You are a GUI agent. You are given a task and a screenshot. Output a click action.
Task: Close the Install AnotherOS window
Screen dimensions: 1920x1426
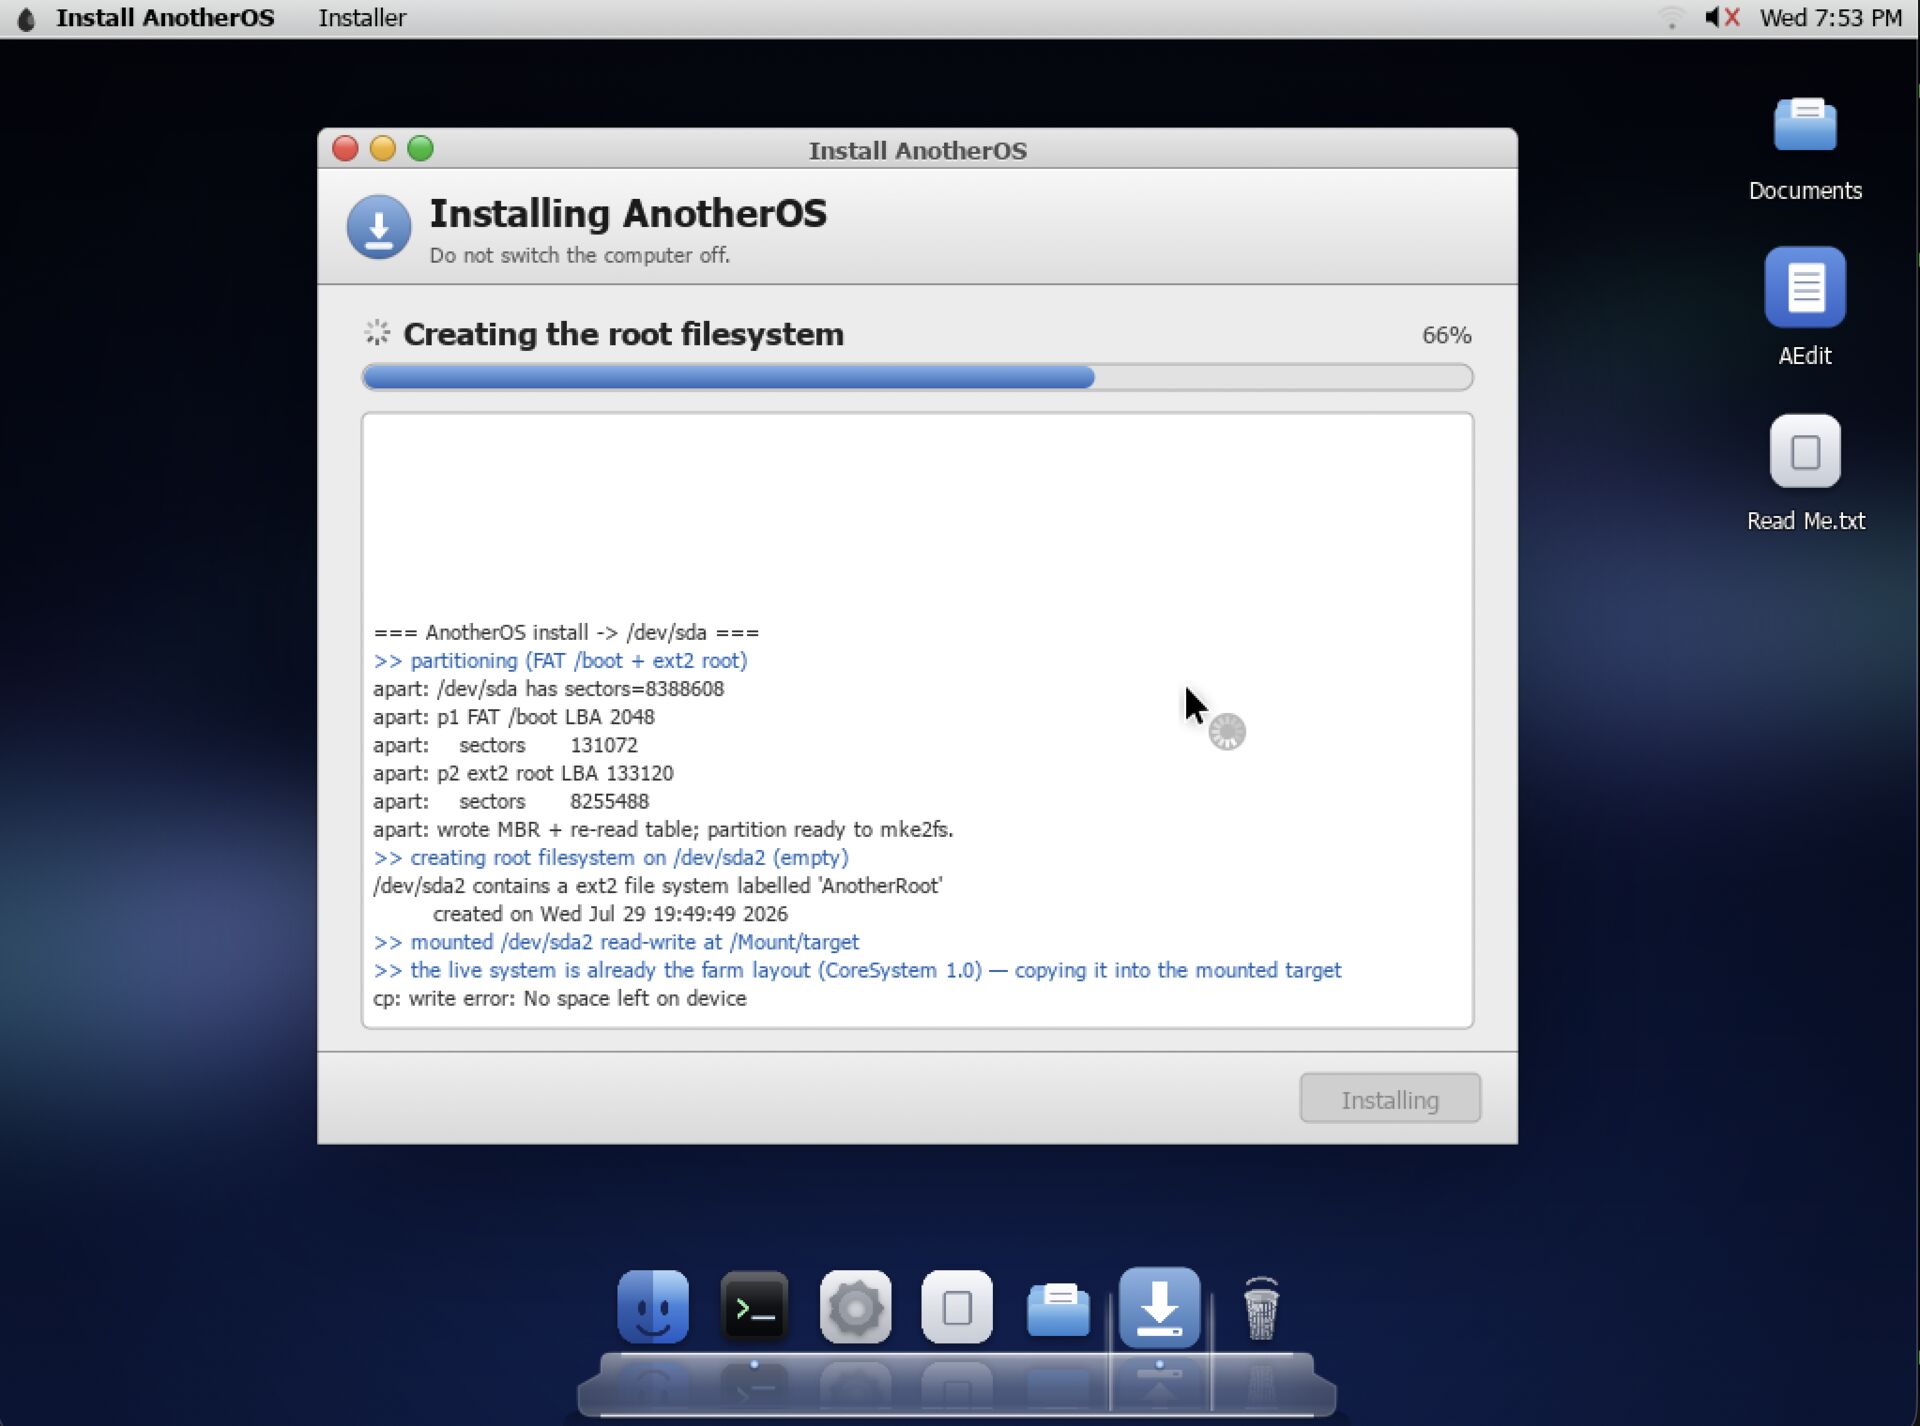(x=345, y=149)
